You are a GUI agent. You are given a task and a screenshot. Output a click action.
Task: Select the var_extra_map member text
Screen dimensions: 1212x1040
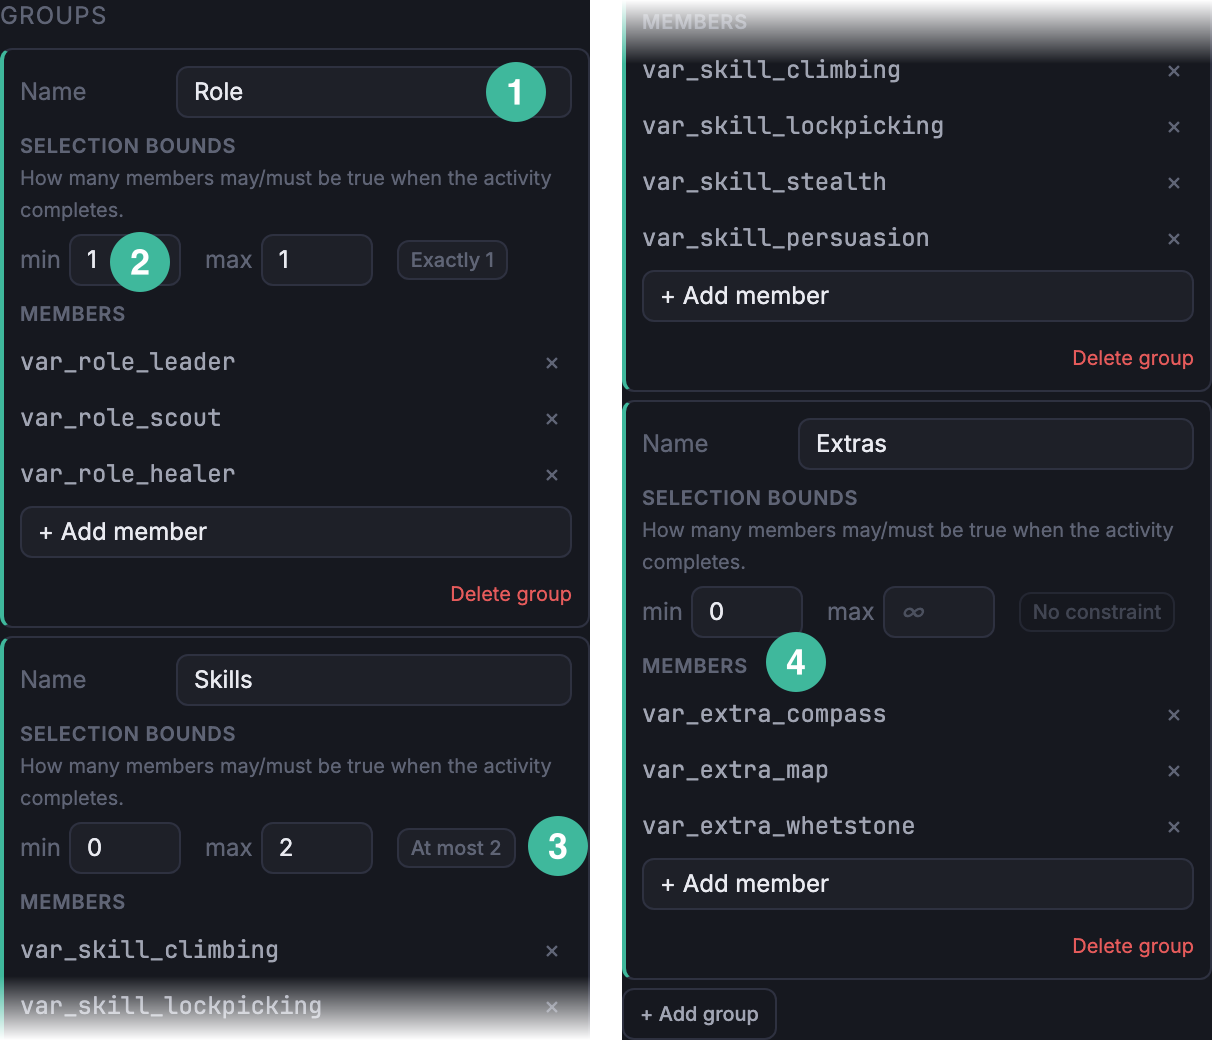click(x=735, y=770)
